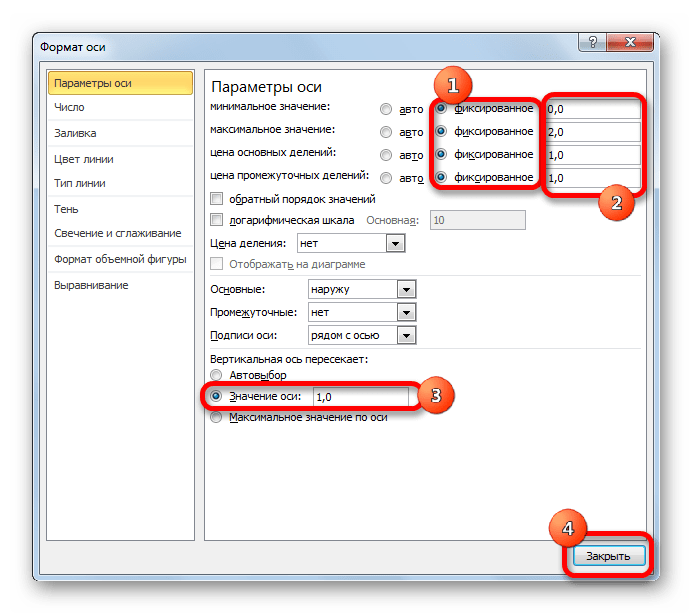
Task: Click the help question mark button
Action: click(593, 42)
